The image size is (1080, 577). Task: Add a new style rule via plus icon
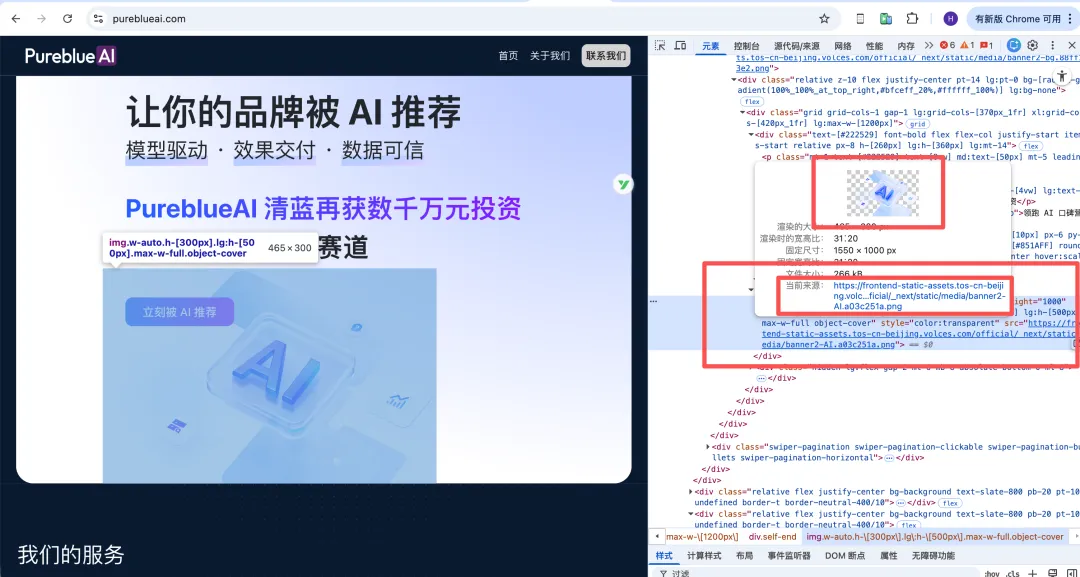click(x=1033, y=573)
